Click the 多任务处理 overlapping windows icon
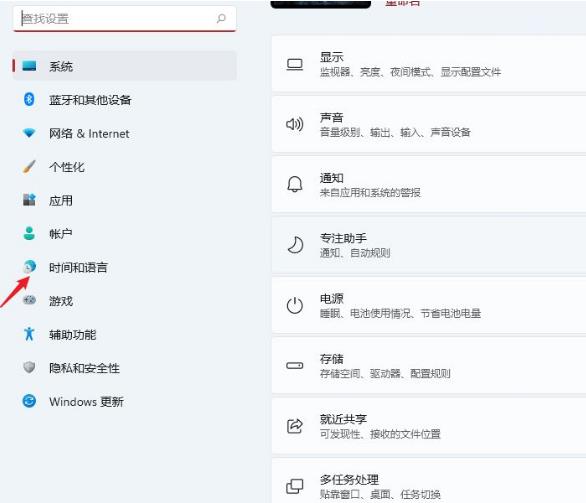 (x=295, y=486)
